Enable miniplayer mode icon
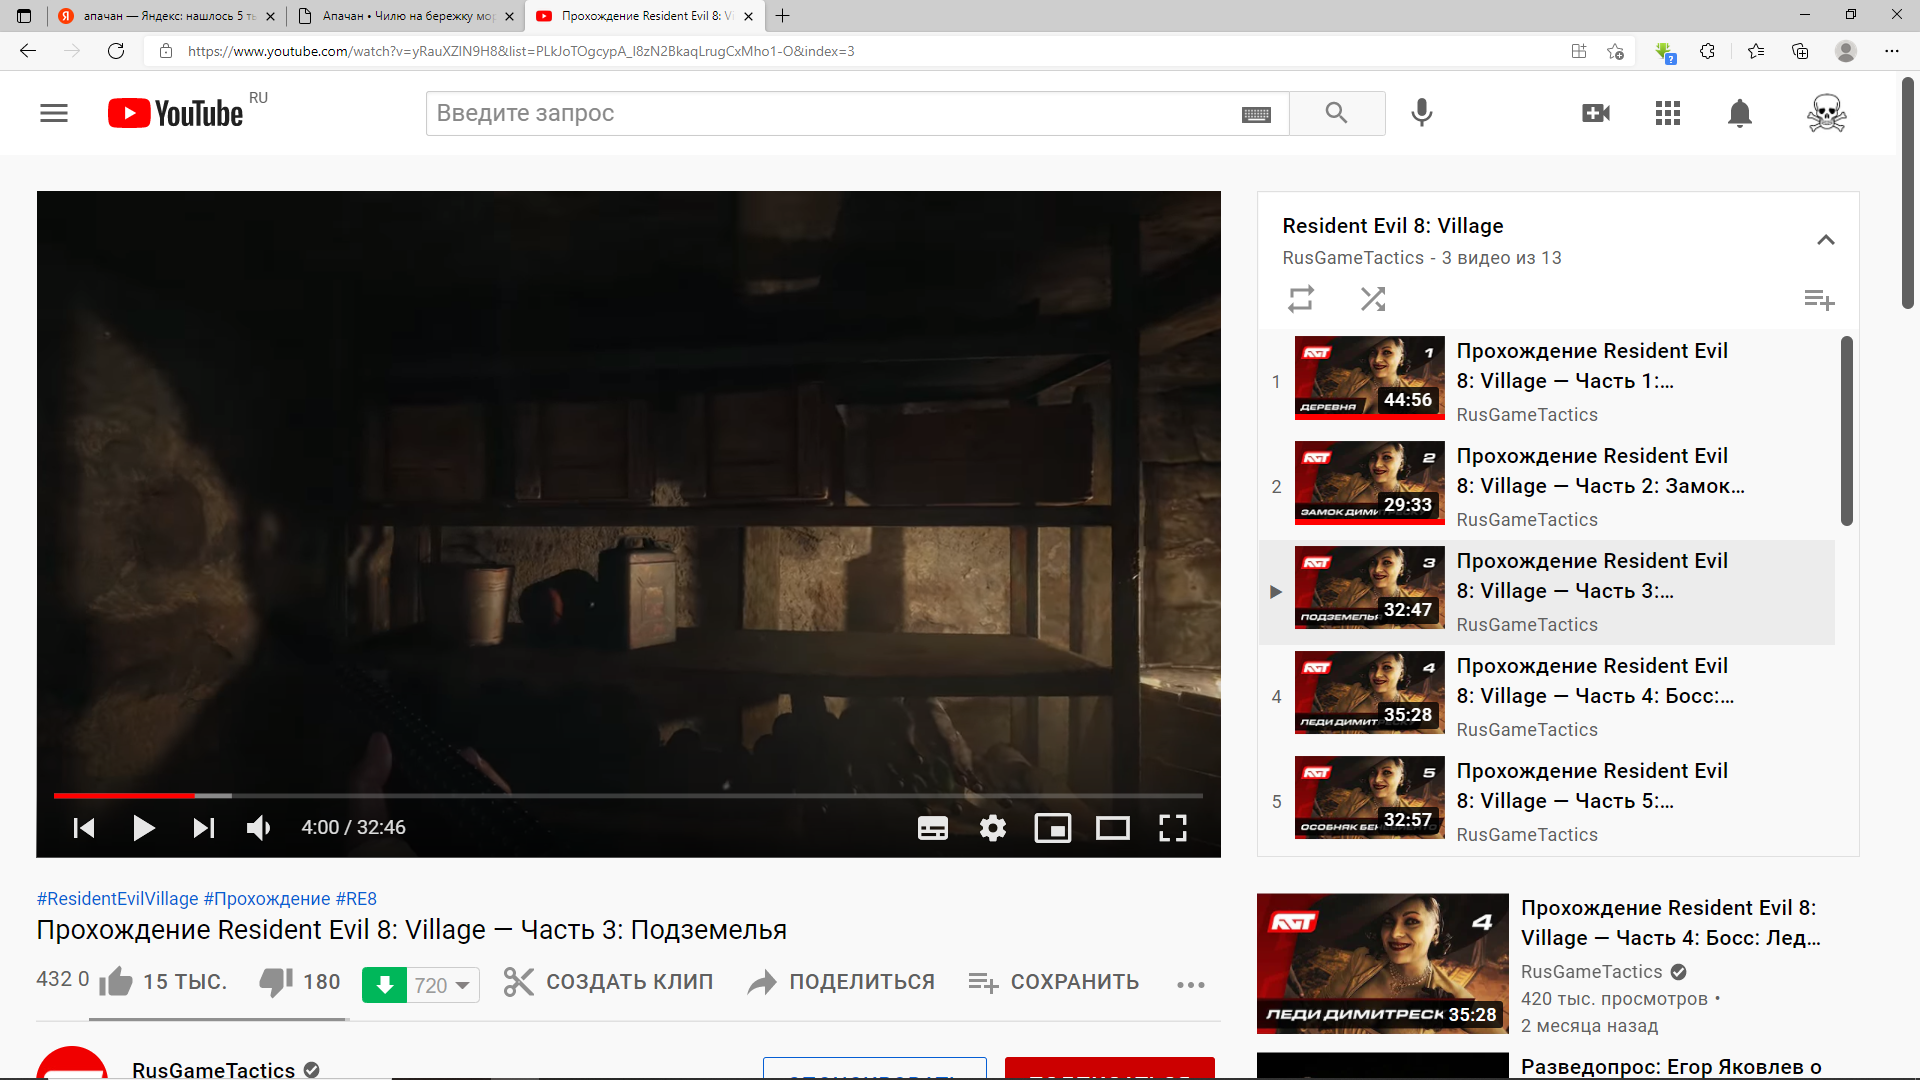 pyautogui.click(x=1052, y=828)
